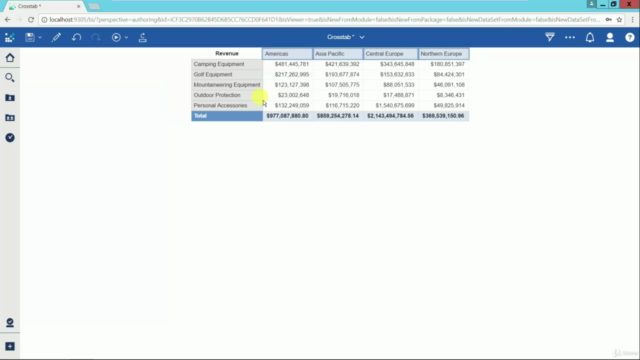Click the Redo arrow icon
The image size is (640, 360).
[96, 38]
